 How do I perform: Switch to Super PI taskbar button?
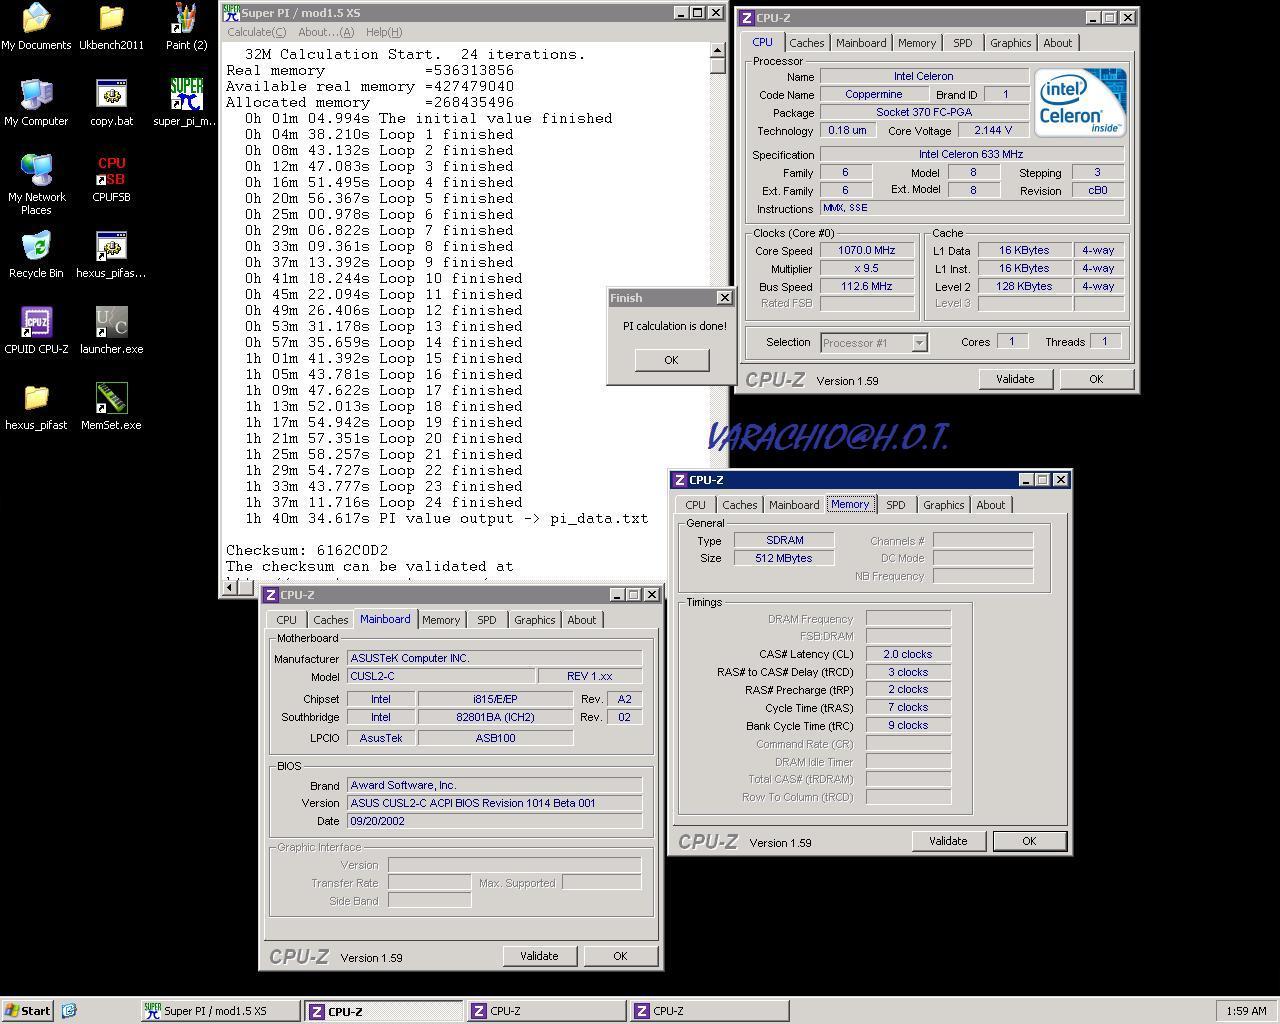[x=220, y=1011]
